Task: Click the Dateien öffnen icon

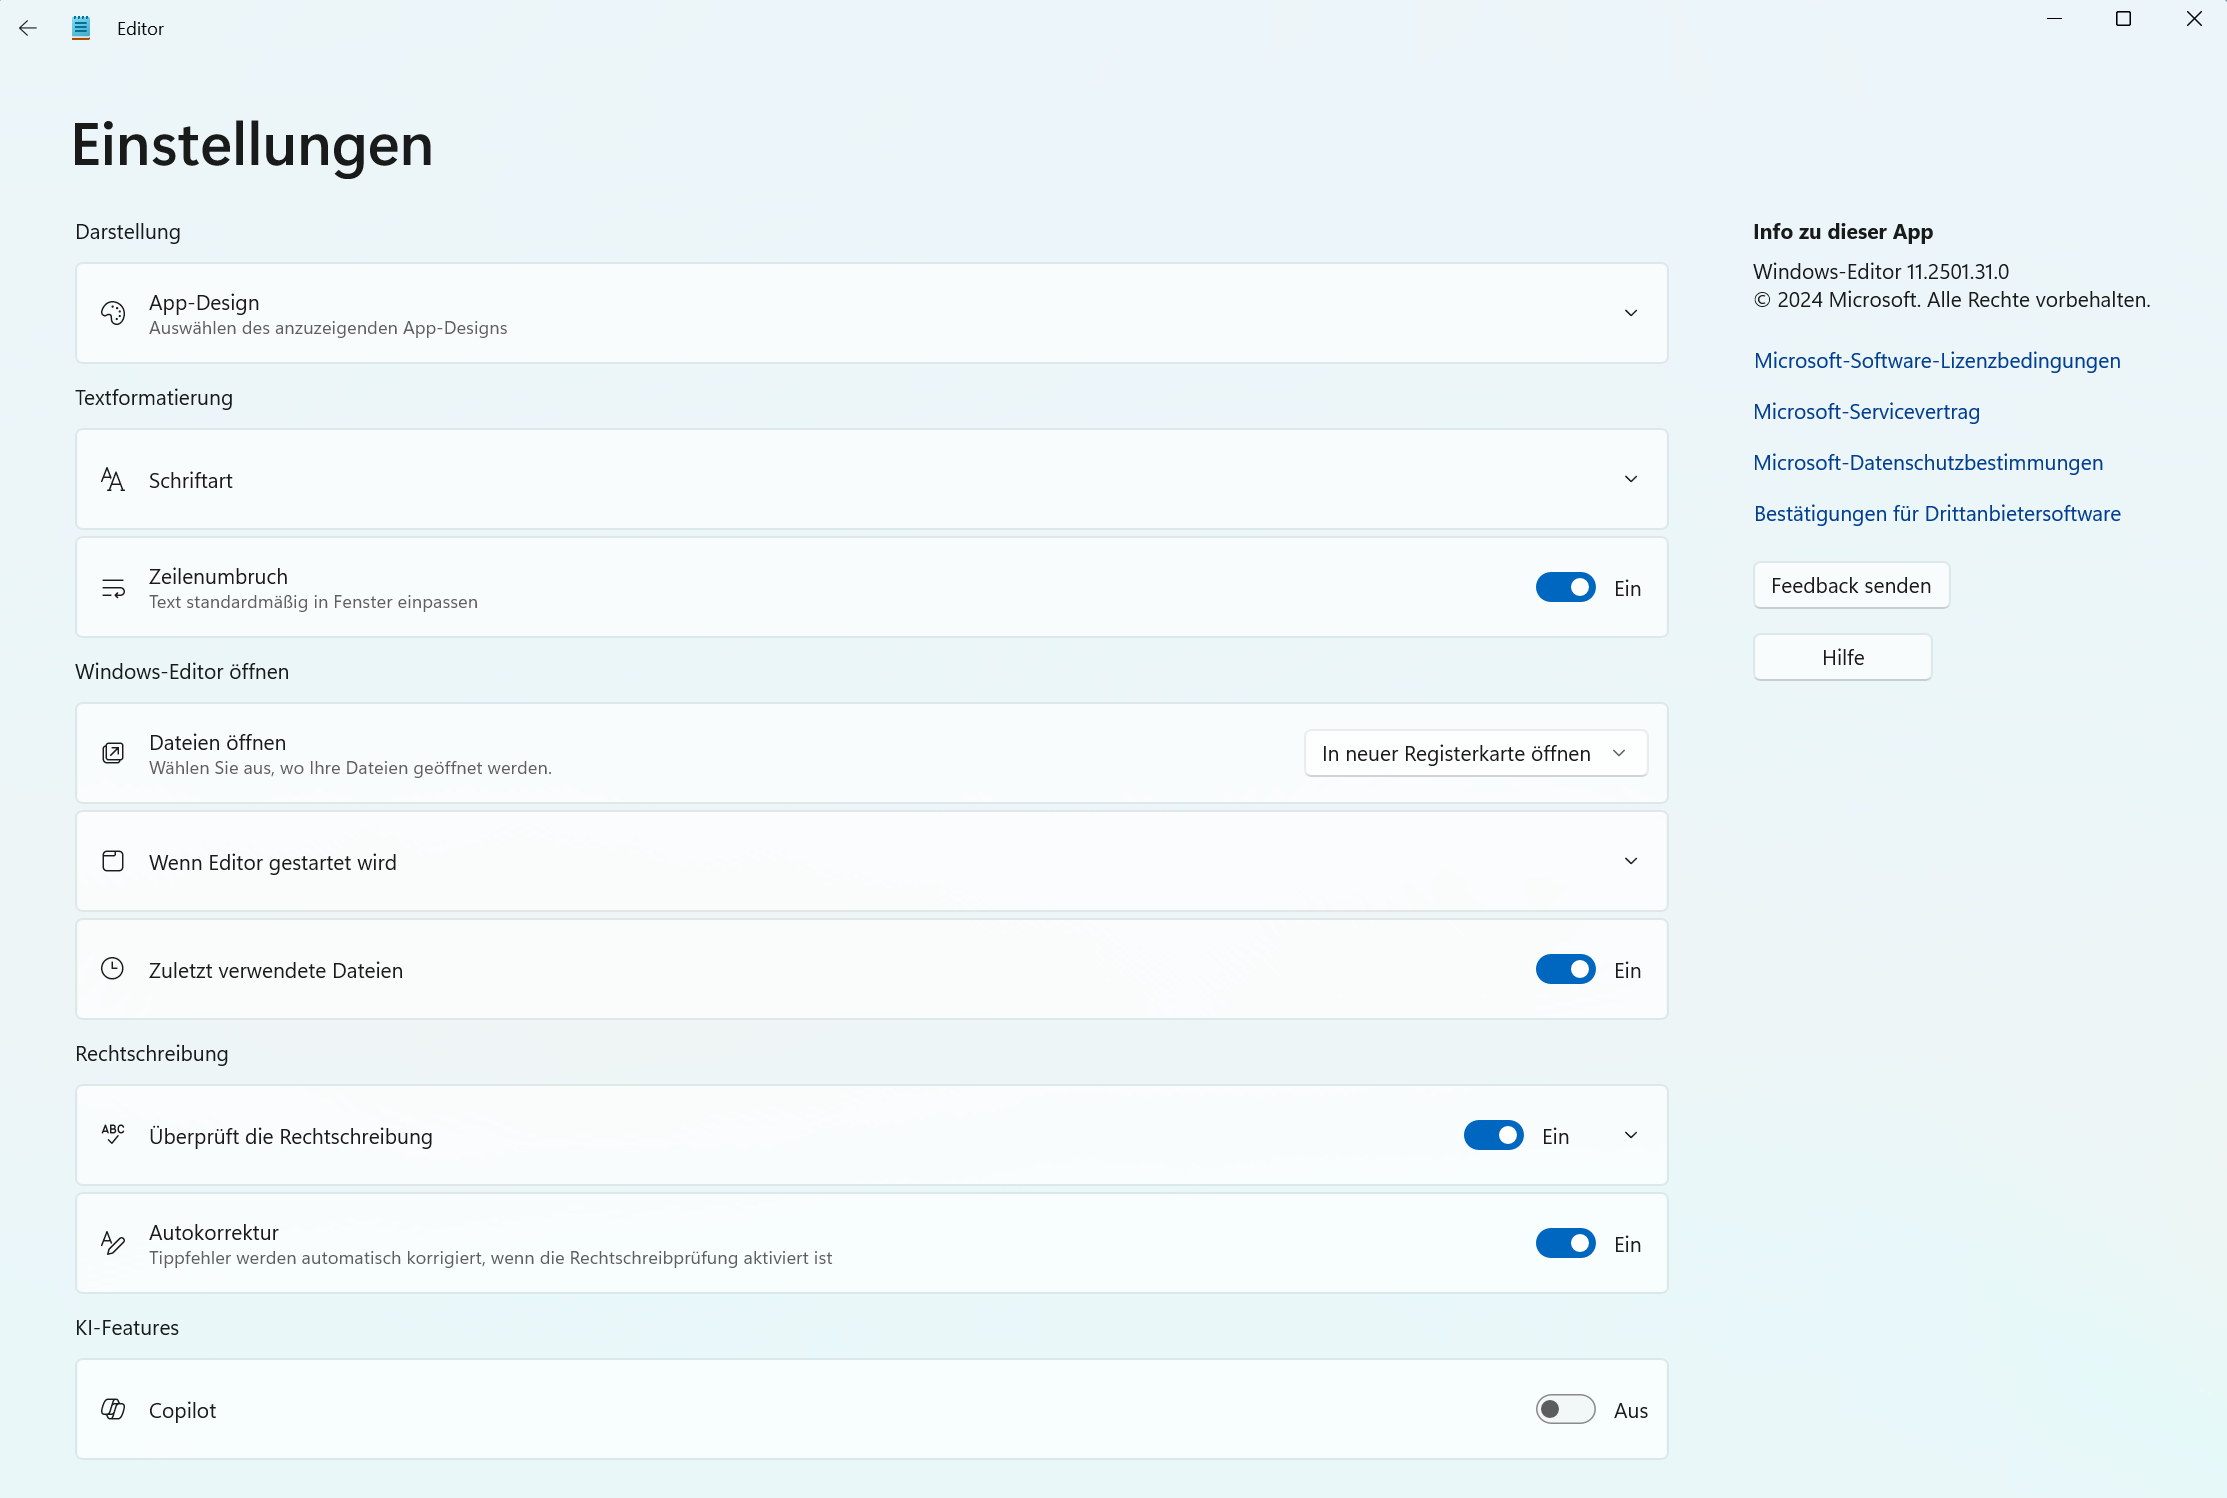Action: coord(113,753)
